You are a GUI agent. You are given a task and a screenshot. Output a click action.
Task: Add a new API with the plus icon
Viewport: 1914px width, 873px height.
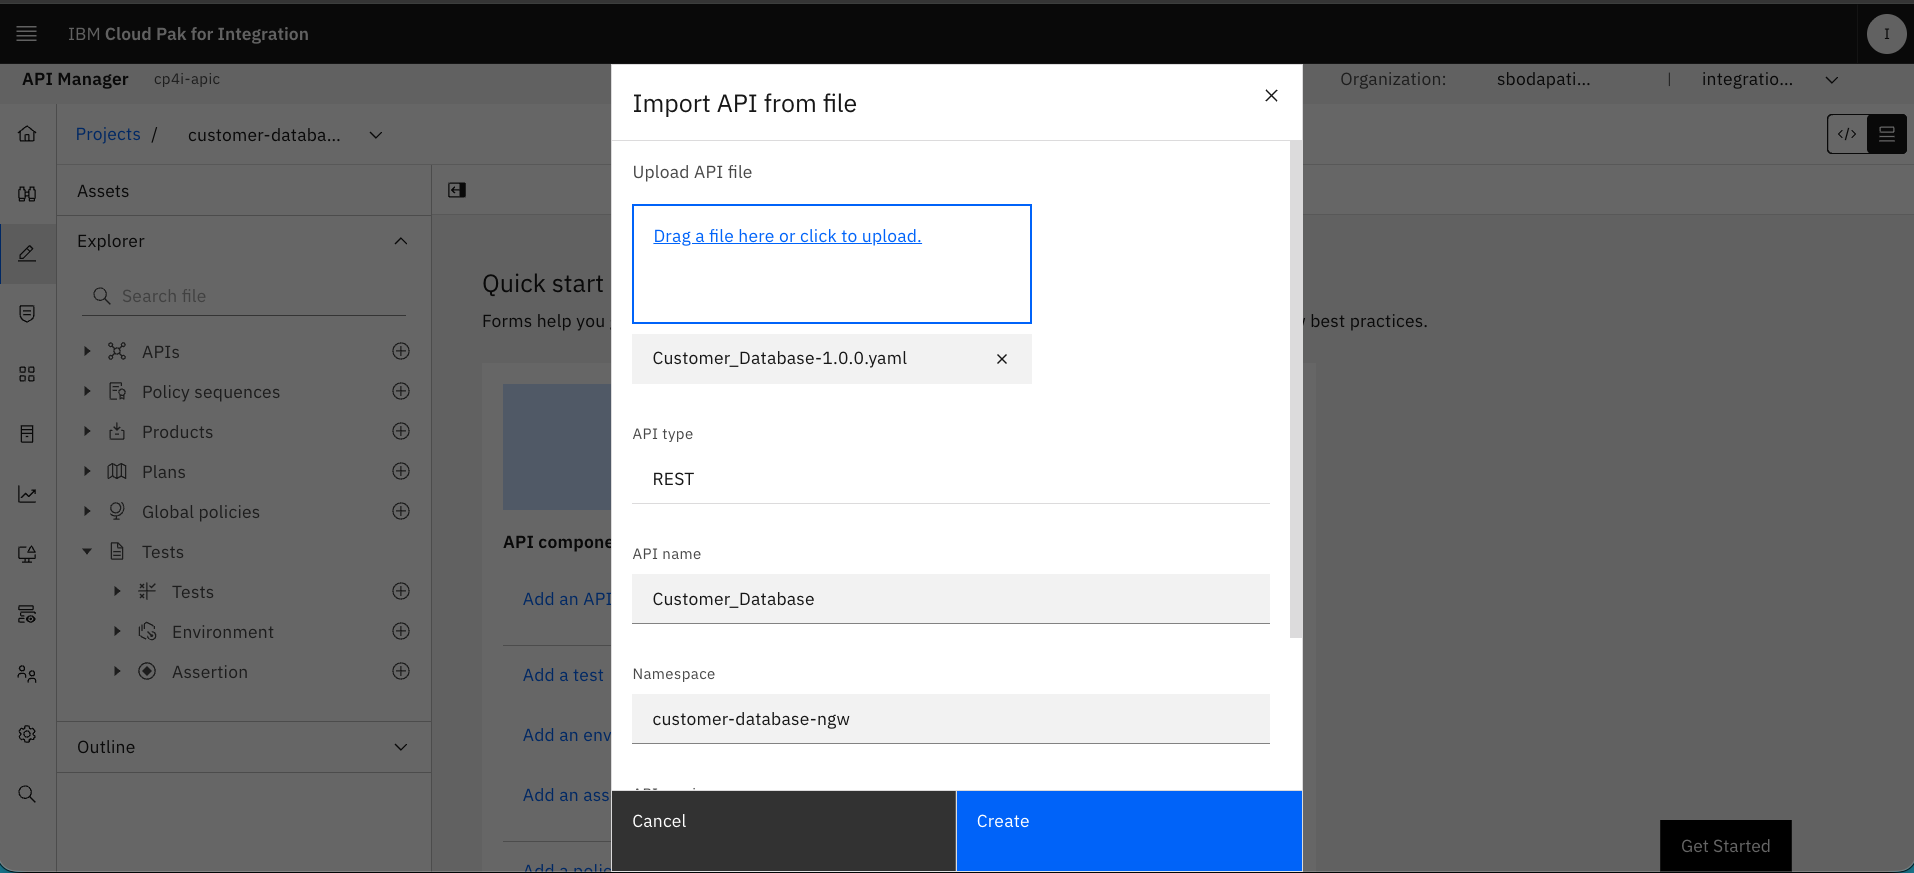[401, 351]
